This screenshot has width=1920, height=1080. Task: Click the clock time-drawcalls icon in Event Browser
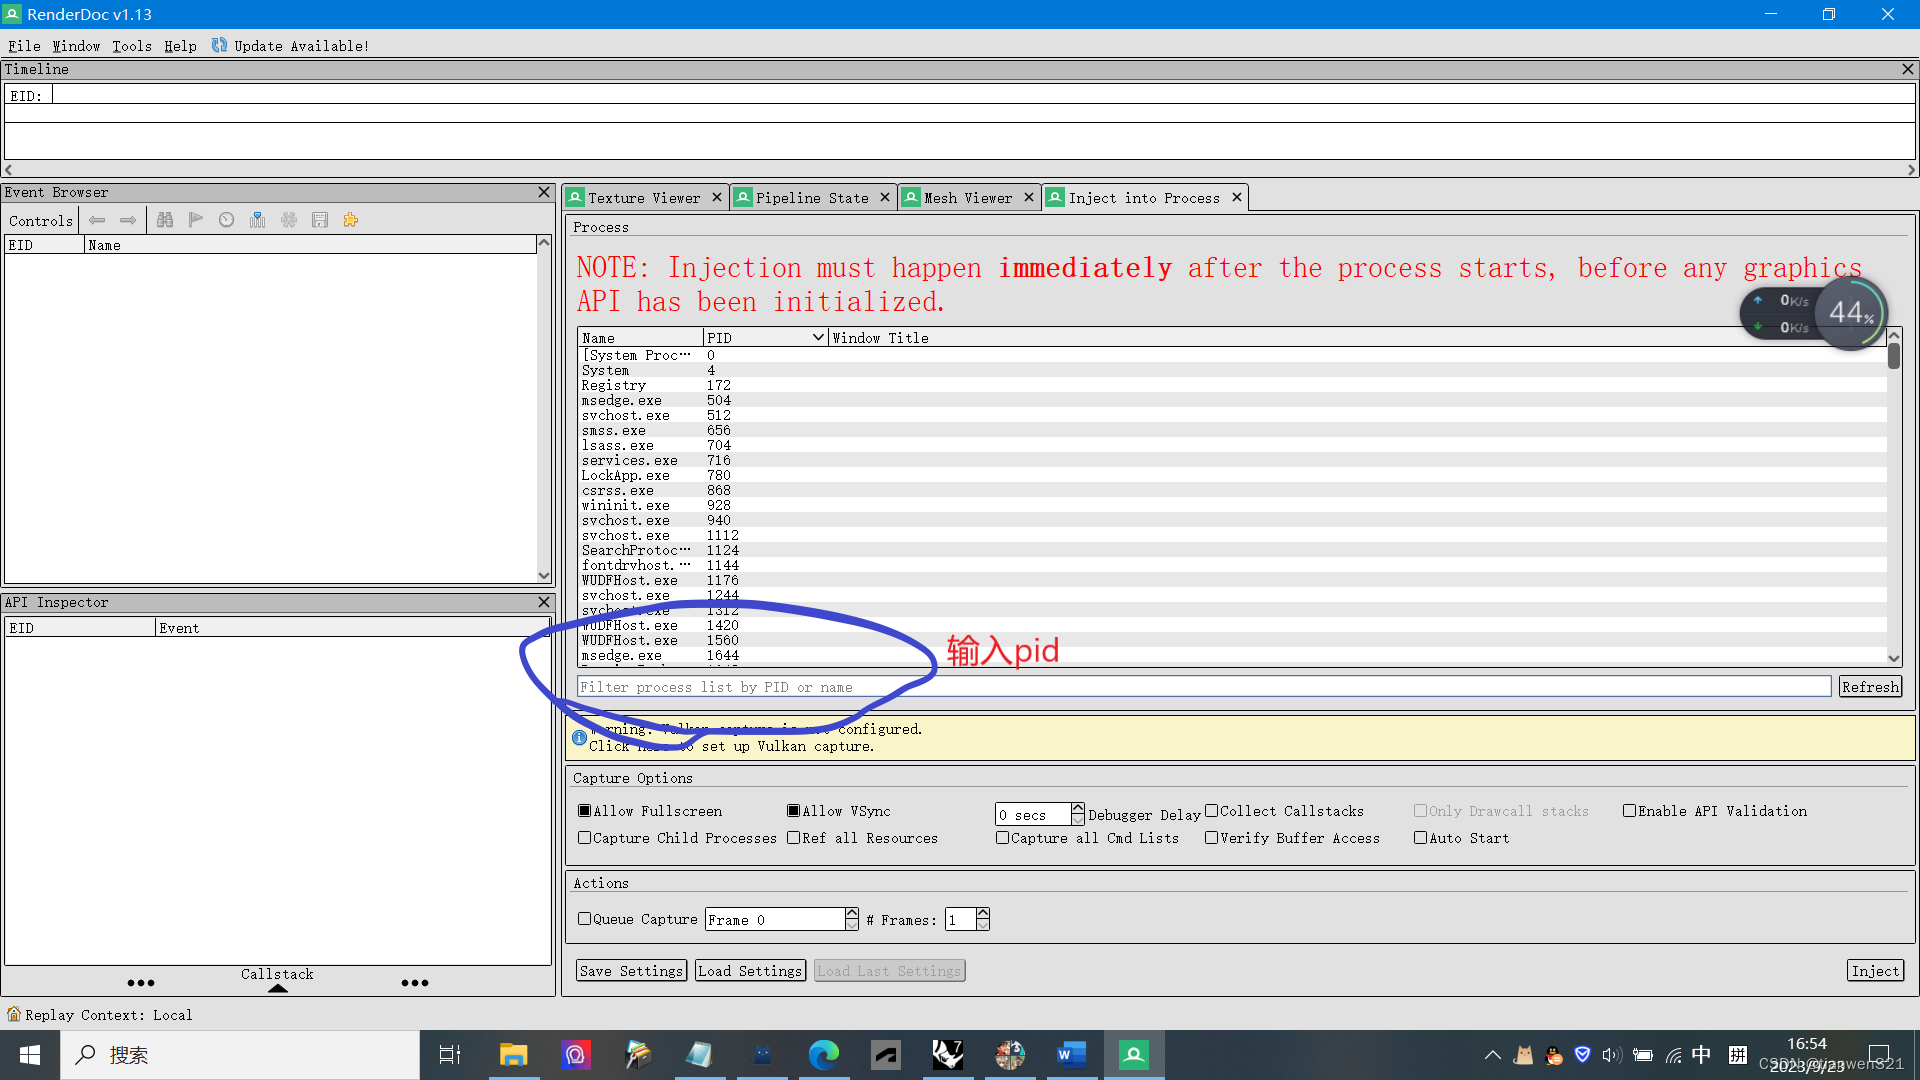point(226,220)
